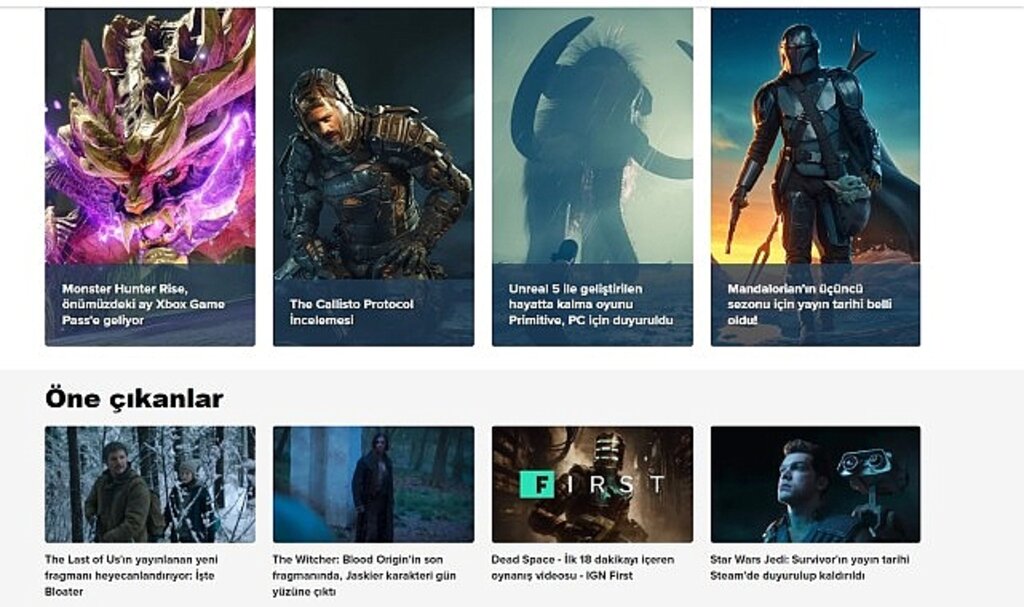Open the Primitive Unreal 5 survival game article
The height and width of the screenshot is (607, 1024).
(x=591, y=302)
